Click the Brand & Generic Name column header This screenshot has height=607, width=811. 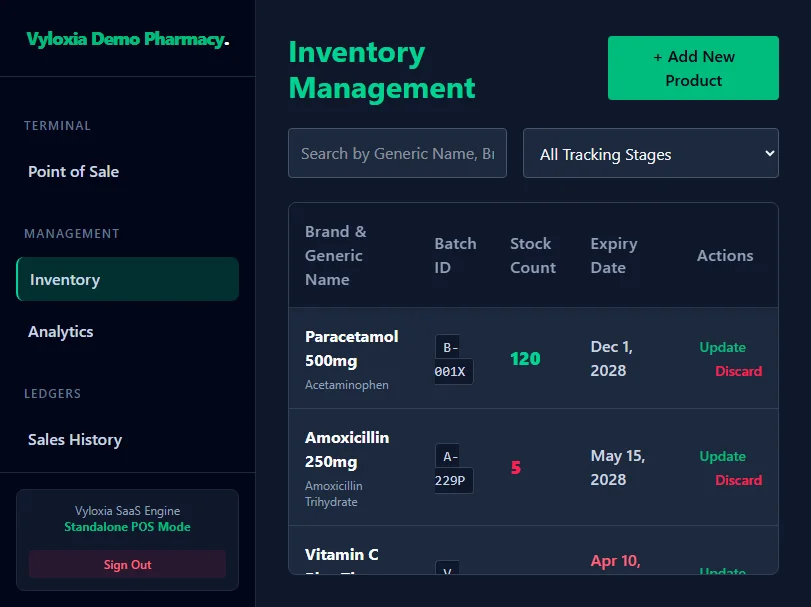pyautogui.click(x=336, y=255)
